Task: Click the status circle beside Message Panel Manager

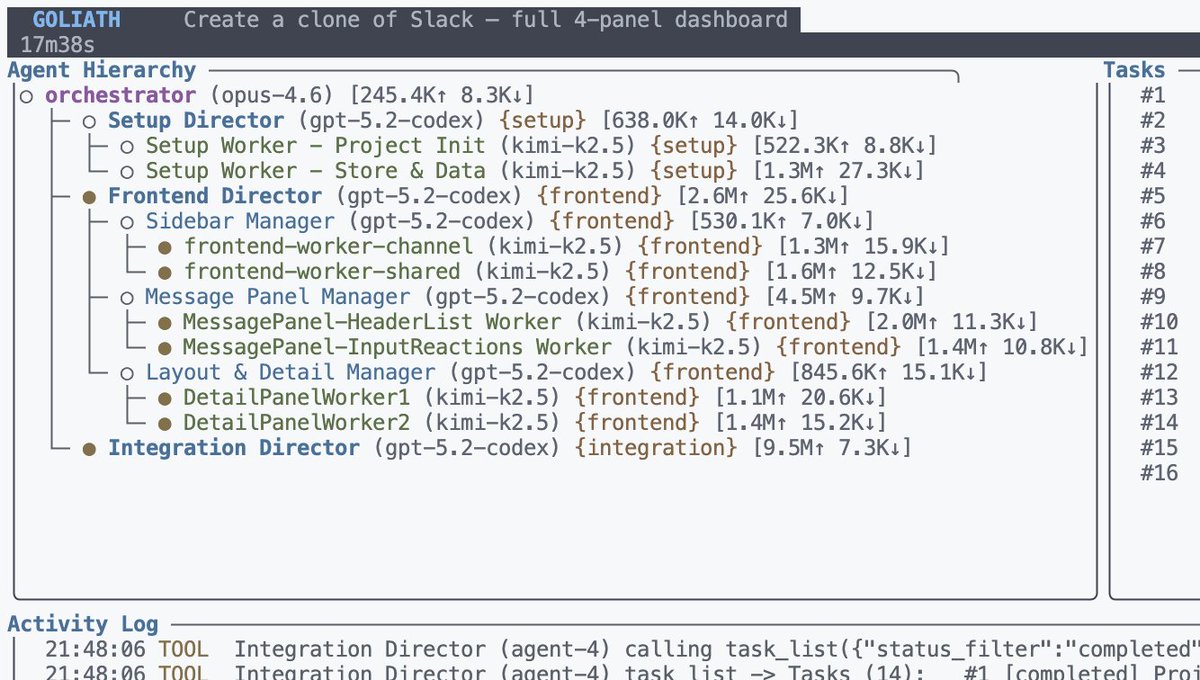Action: tap(127, 298)
